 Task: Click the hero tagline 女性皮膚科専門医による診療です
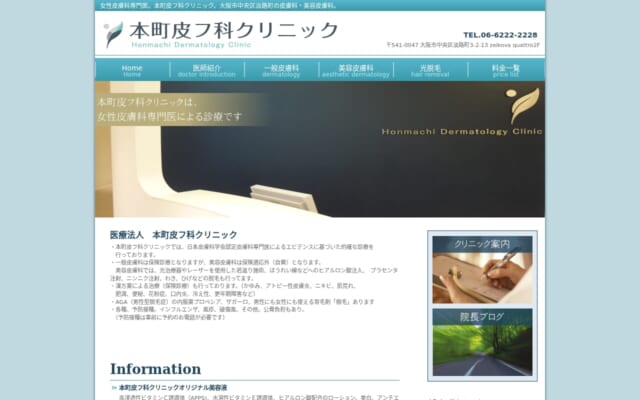point(170,117)
